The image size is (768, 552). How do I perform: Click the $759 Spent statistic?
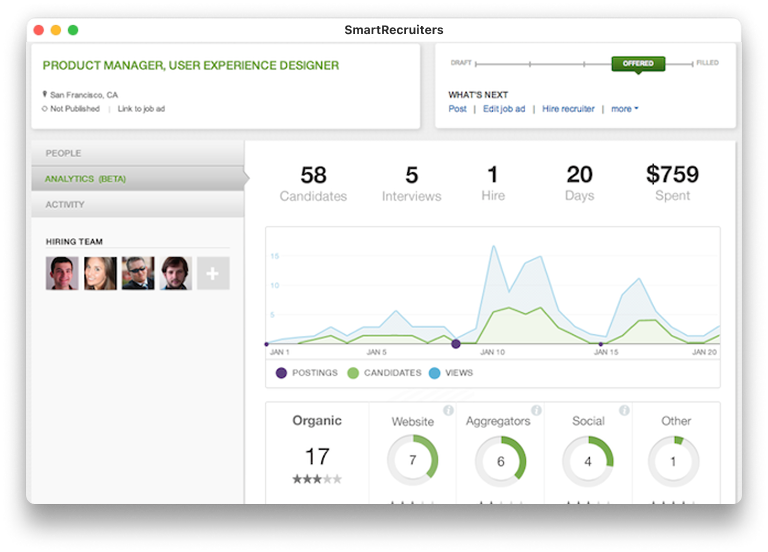(672, 183)
